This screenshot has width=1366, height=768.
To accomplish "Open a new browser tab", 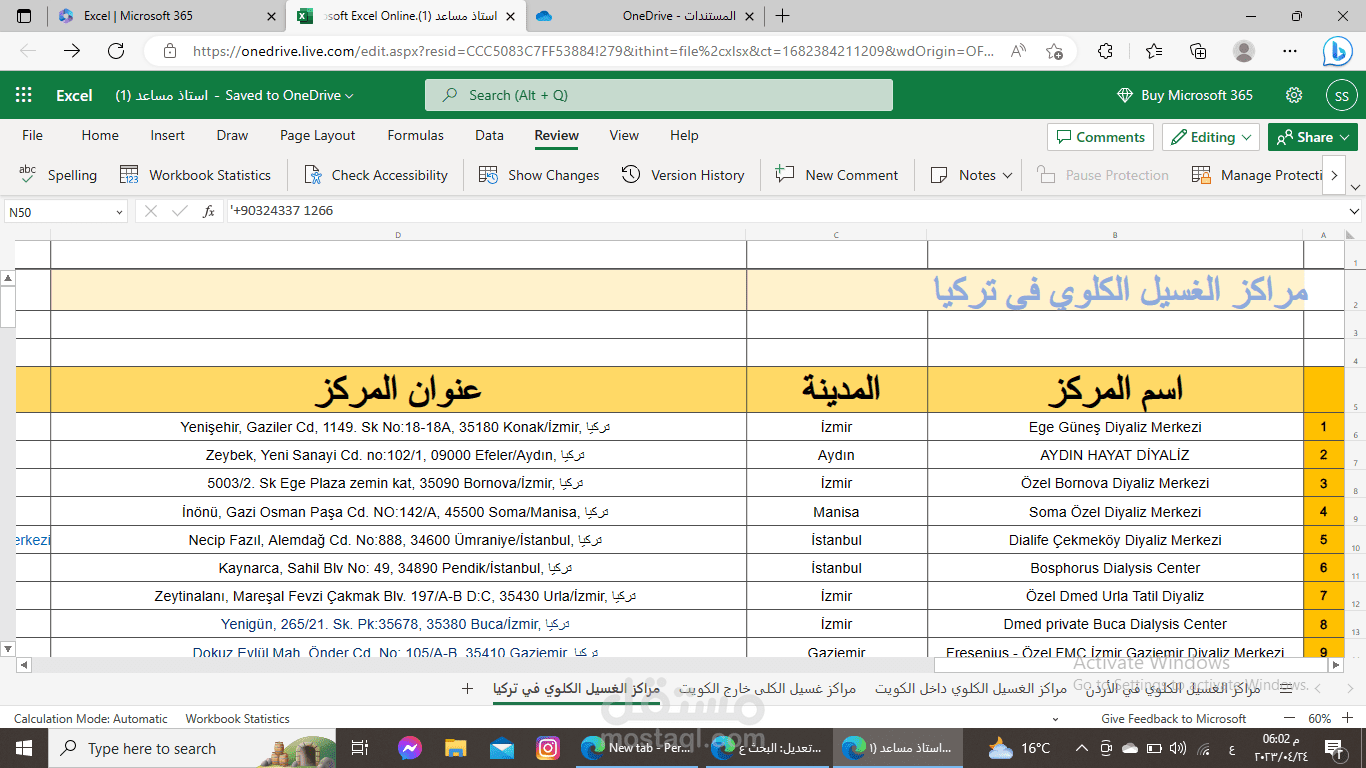I will [782, 16].
